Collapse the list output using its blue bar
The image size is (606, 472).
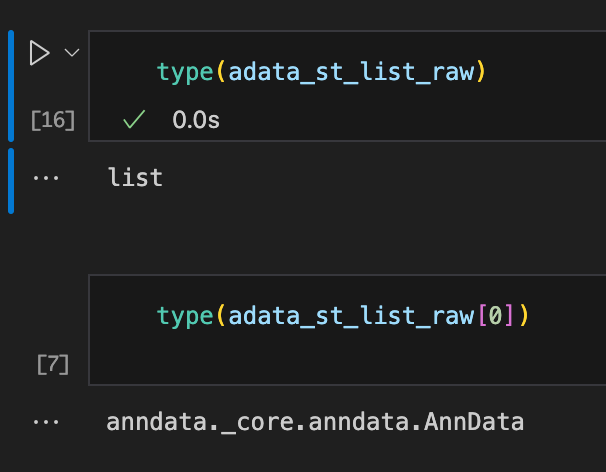coord(11,181)
